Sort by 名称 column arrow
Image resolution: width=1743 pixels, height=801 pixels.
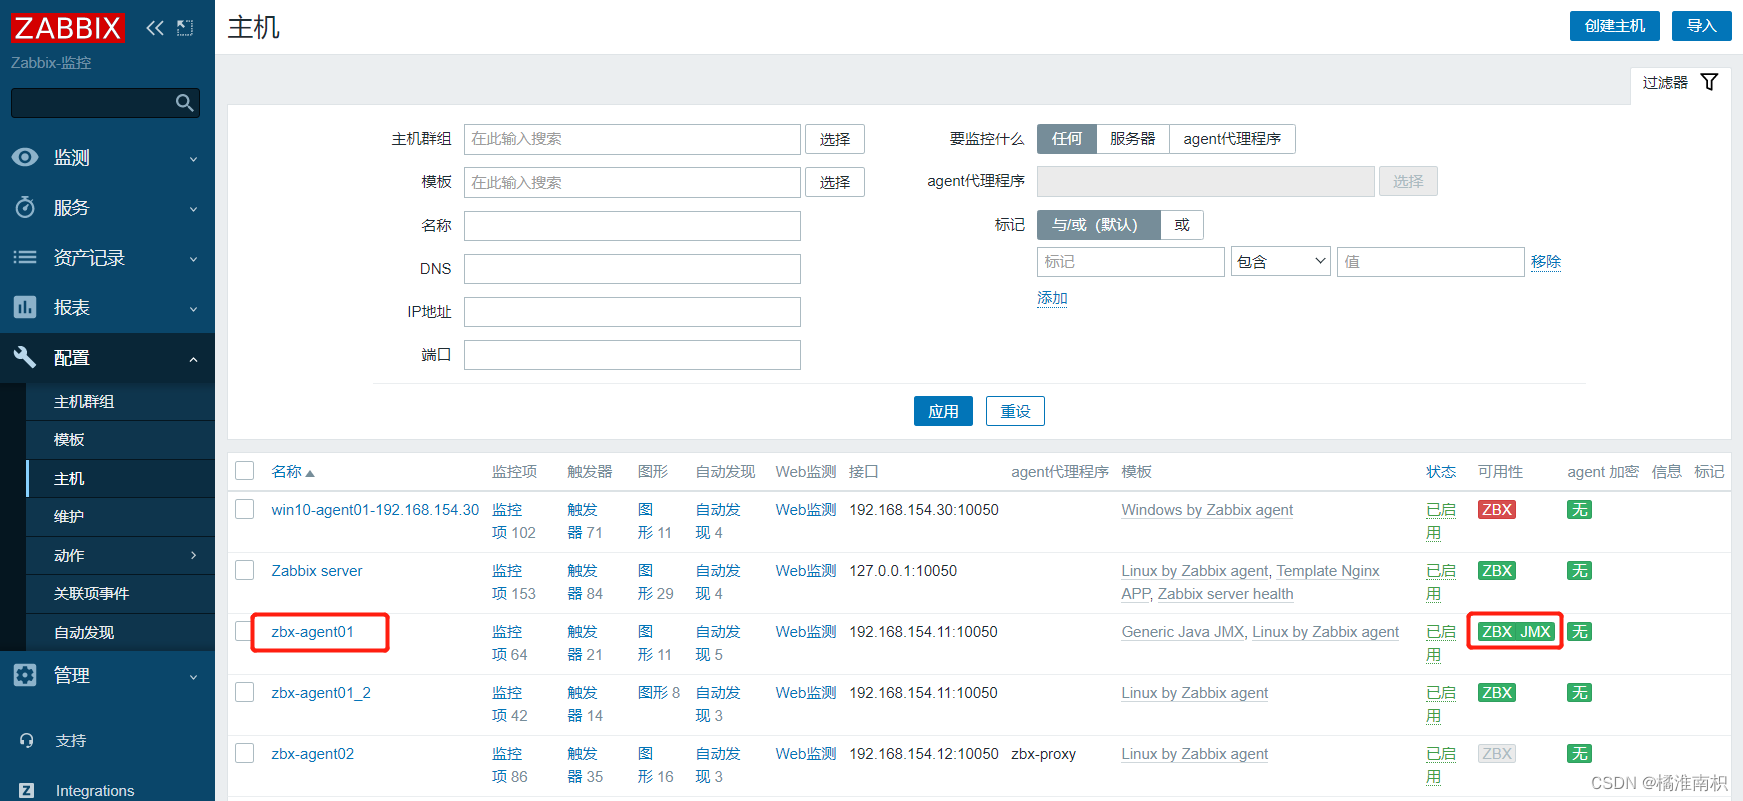tap(310, 473)
